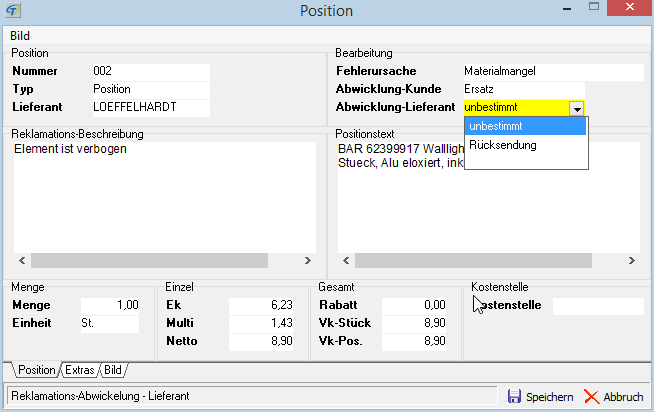Click the Lieferant field LOEFFELHARDT
Viewport: 654px width, 412px height.
149,106
